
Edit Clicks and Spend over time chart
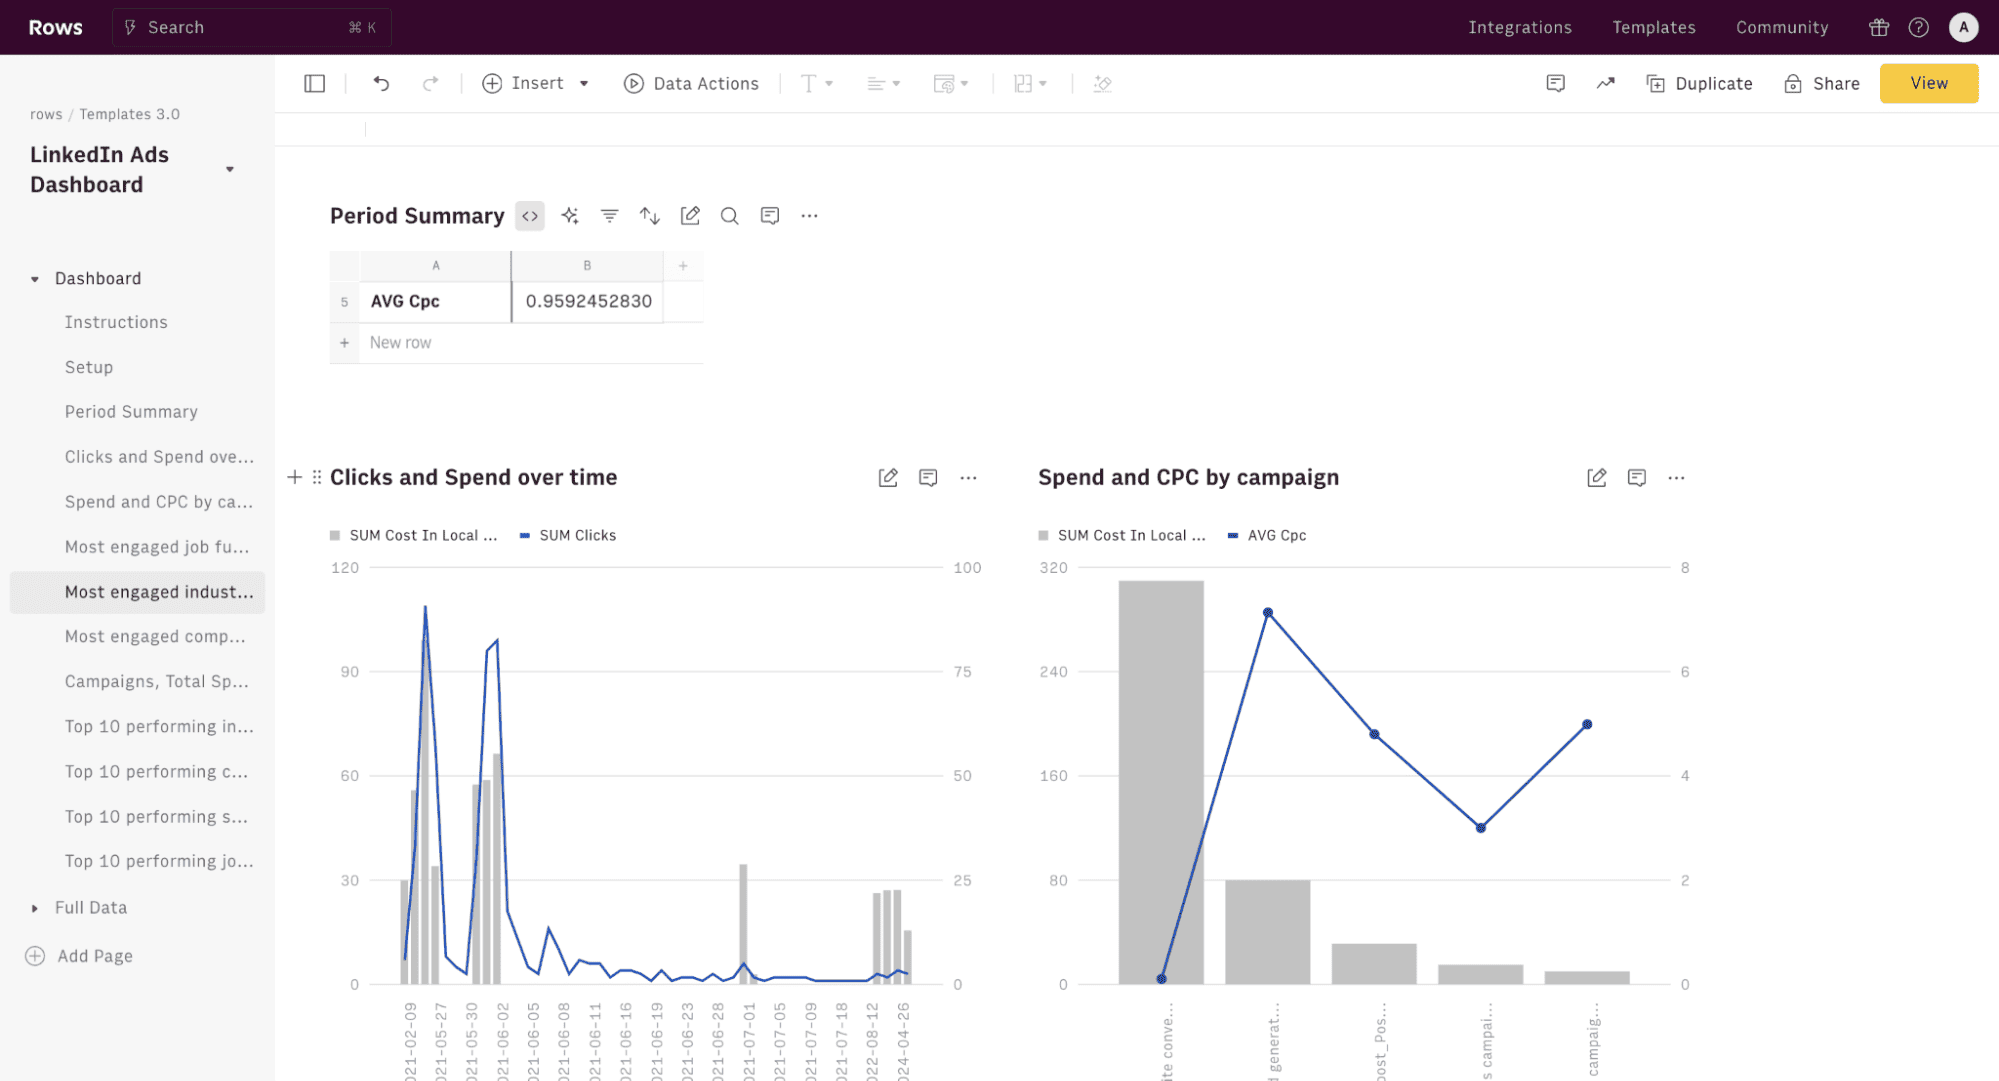point(888,478)
